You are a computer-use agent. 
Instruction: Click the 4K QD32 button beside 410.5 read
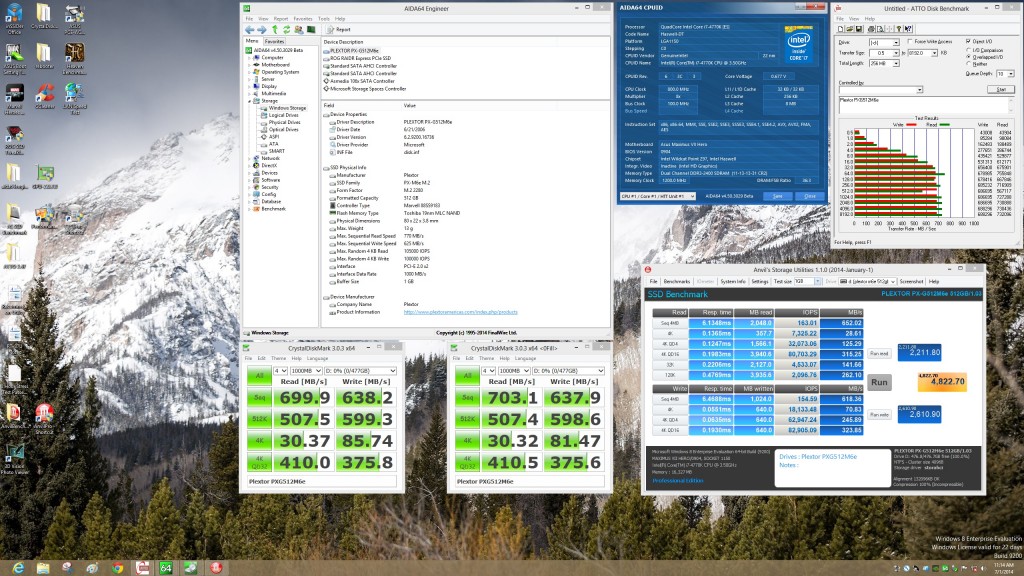coord(467,462)
